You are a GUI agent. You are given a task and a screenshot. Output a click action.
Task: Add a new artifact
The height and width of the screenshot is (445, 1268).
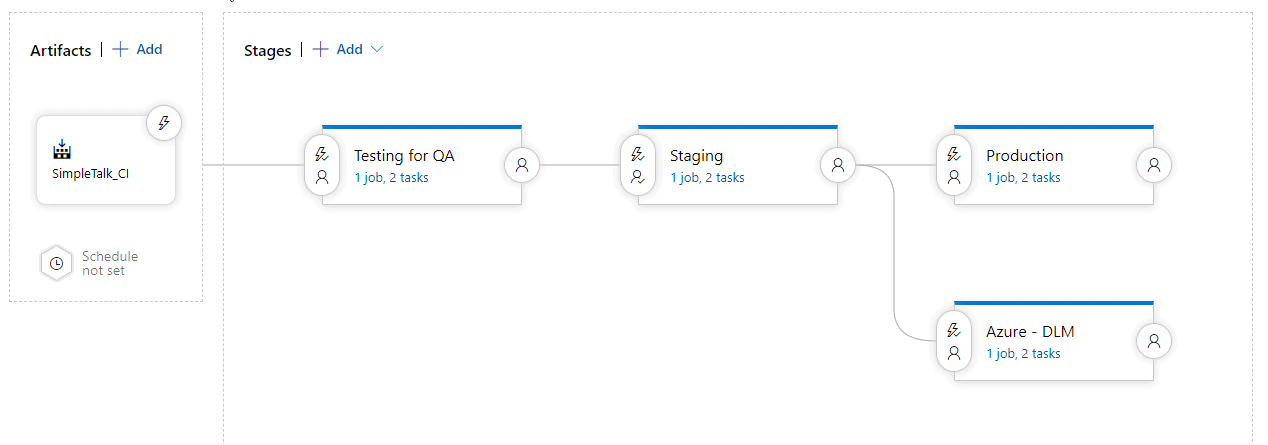click(x=137, y=49)
